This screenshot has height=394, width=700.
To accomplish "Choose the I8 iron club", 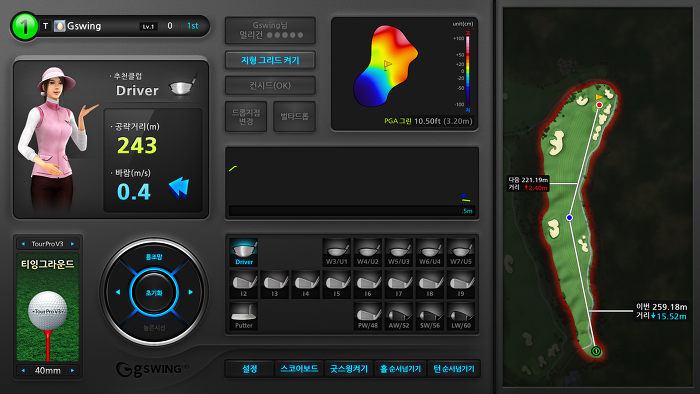I will point(430,284).
